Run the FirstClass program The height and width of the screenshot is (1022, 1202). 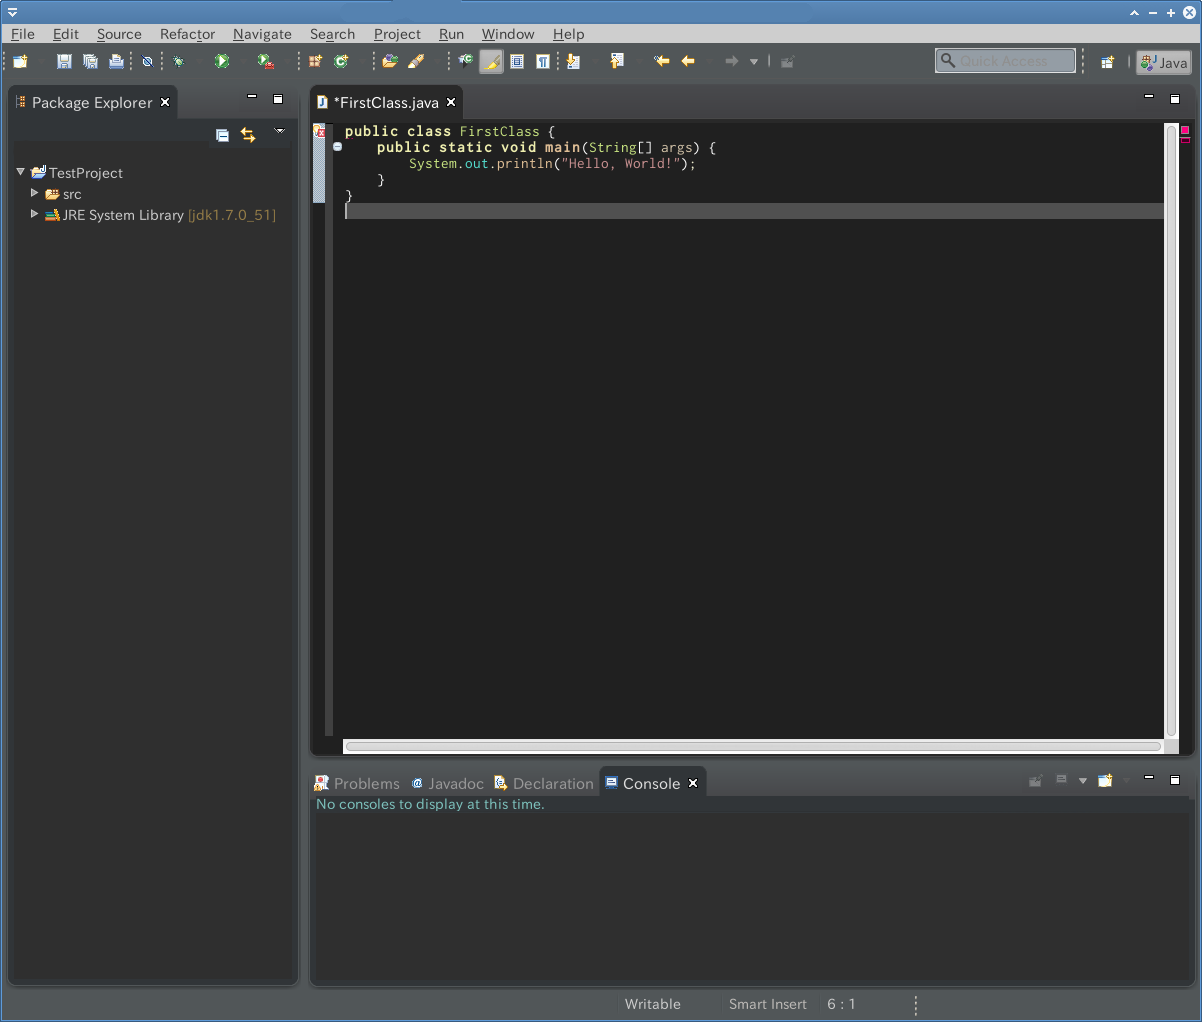click(x=220, y=61)
